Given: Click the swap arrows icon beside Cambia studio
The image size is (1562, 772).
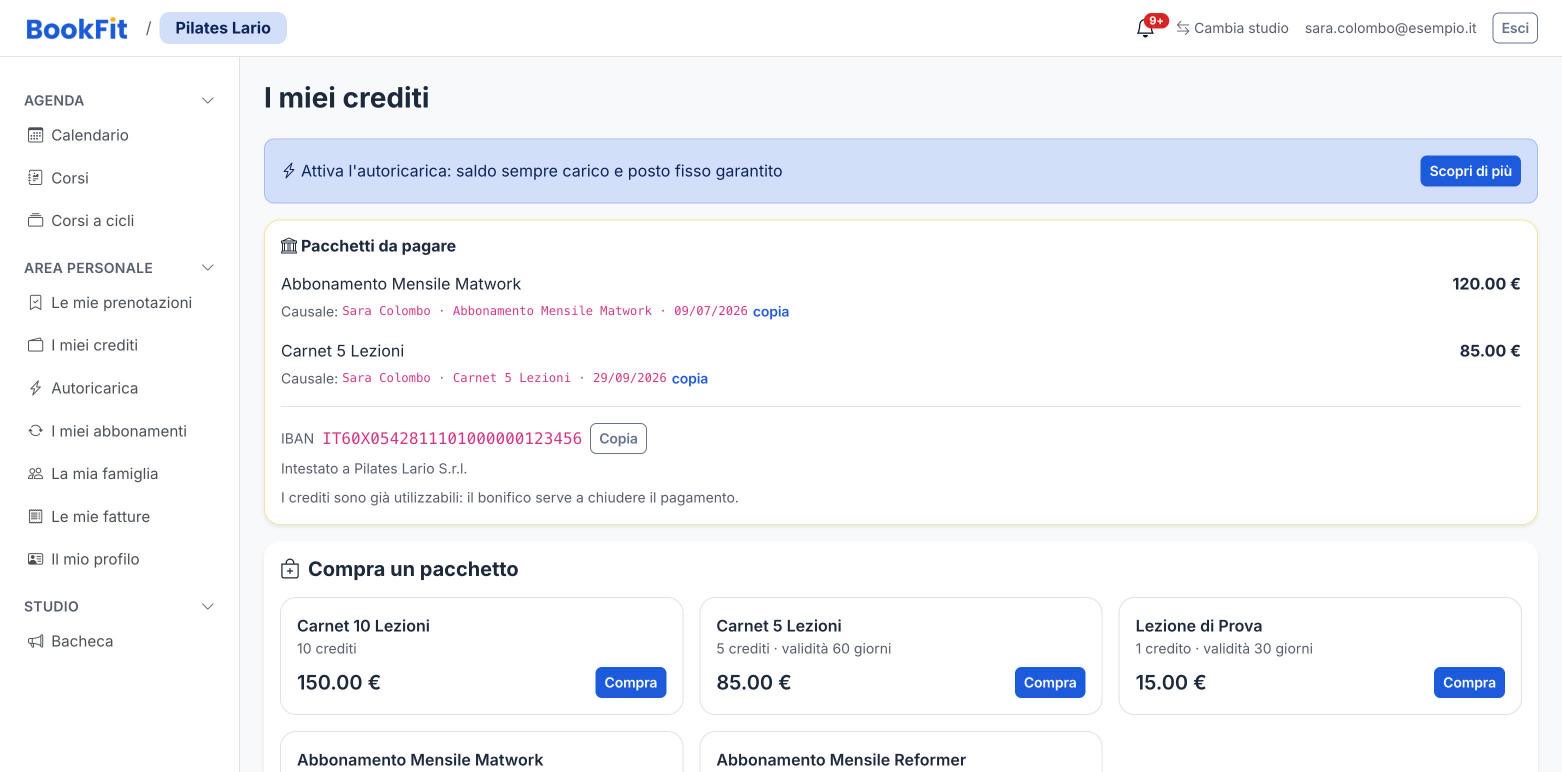Looking at the screenshot, I should (x=1183, y=28).
